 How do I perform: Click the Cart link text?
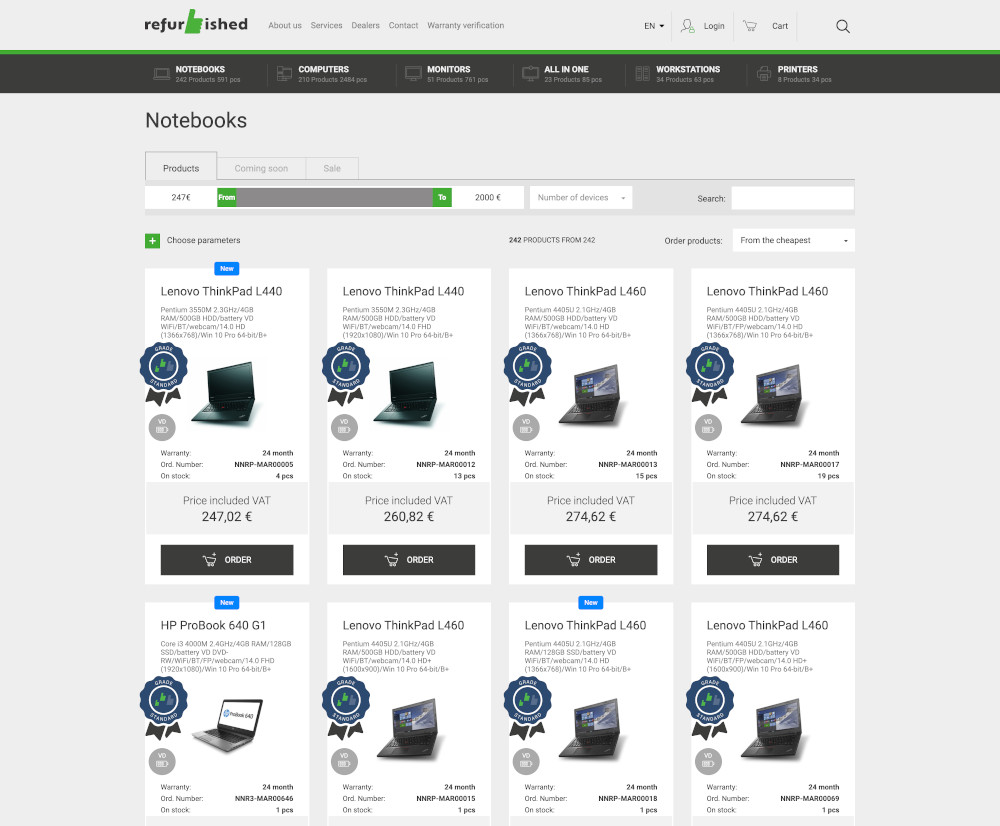click(x=780, y=26)
